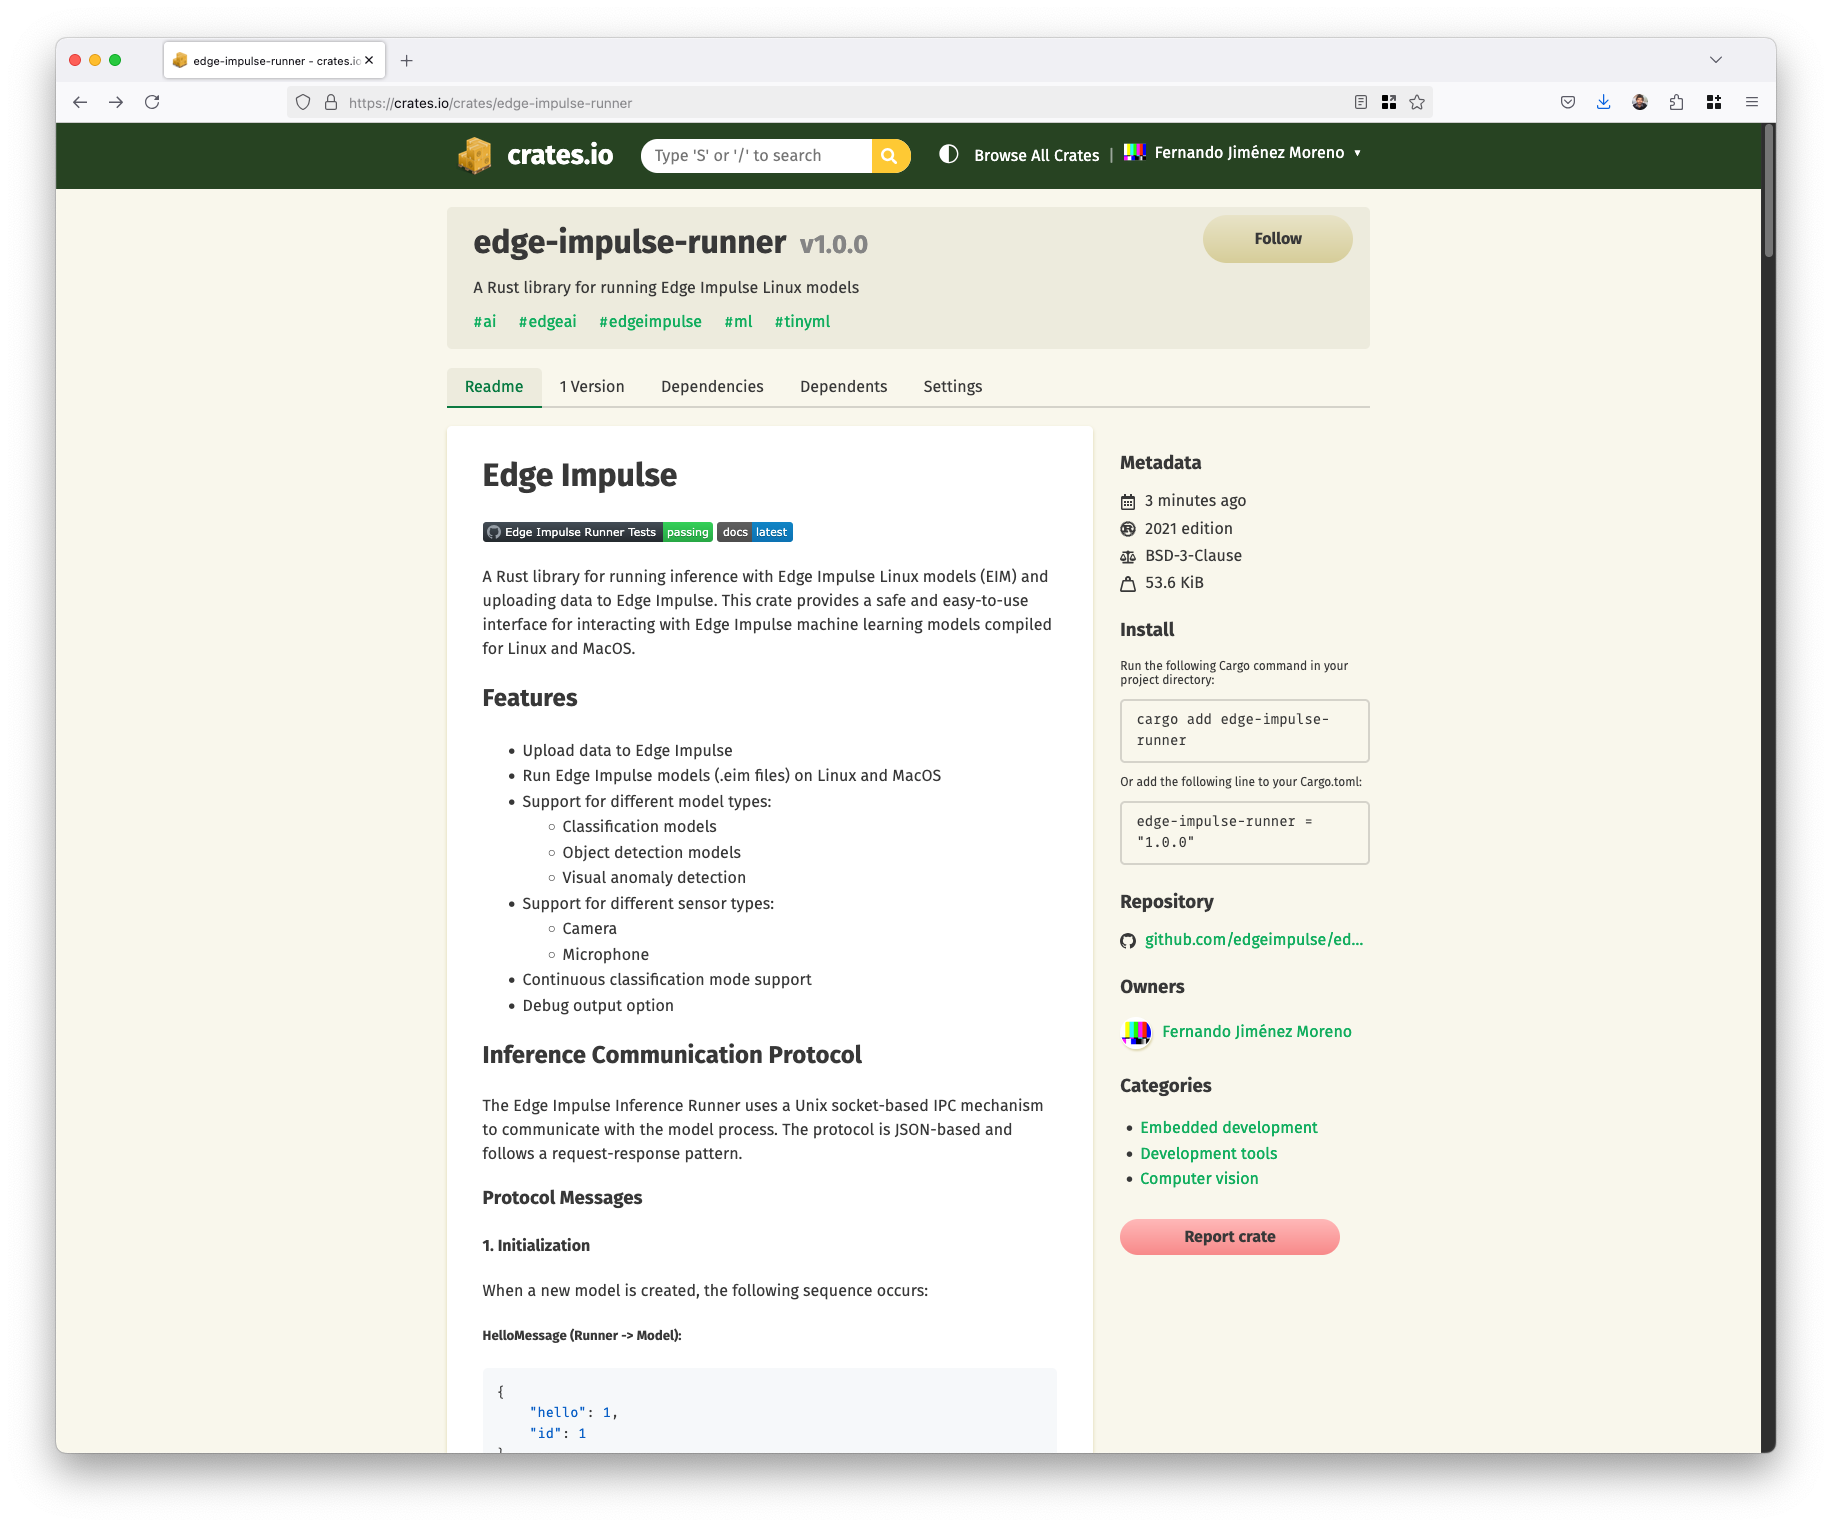Click the "Inference Communication Protocol" heading

click(672, 1055)
